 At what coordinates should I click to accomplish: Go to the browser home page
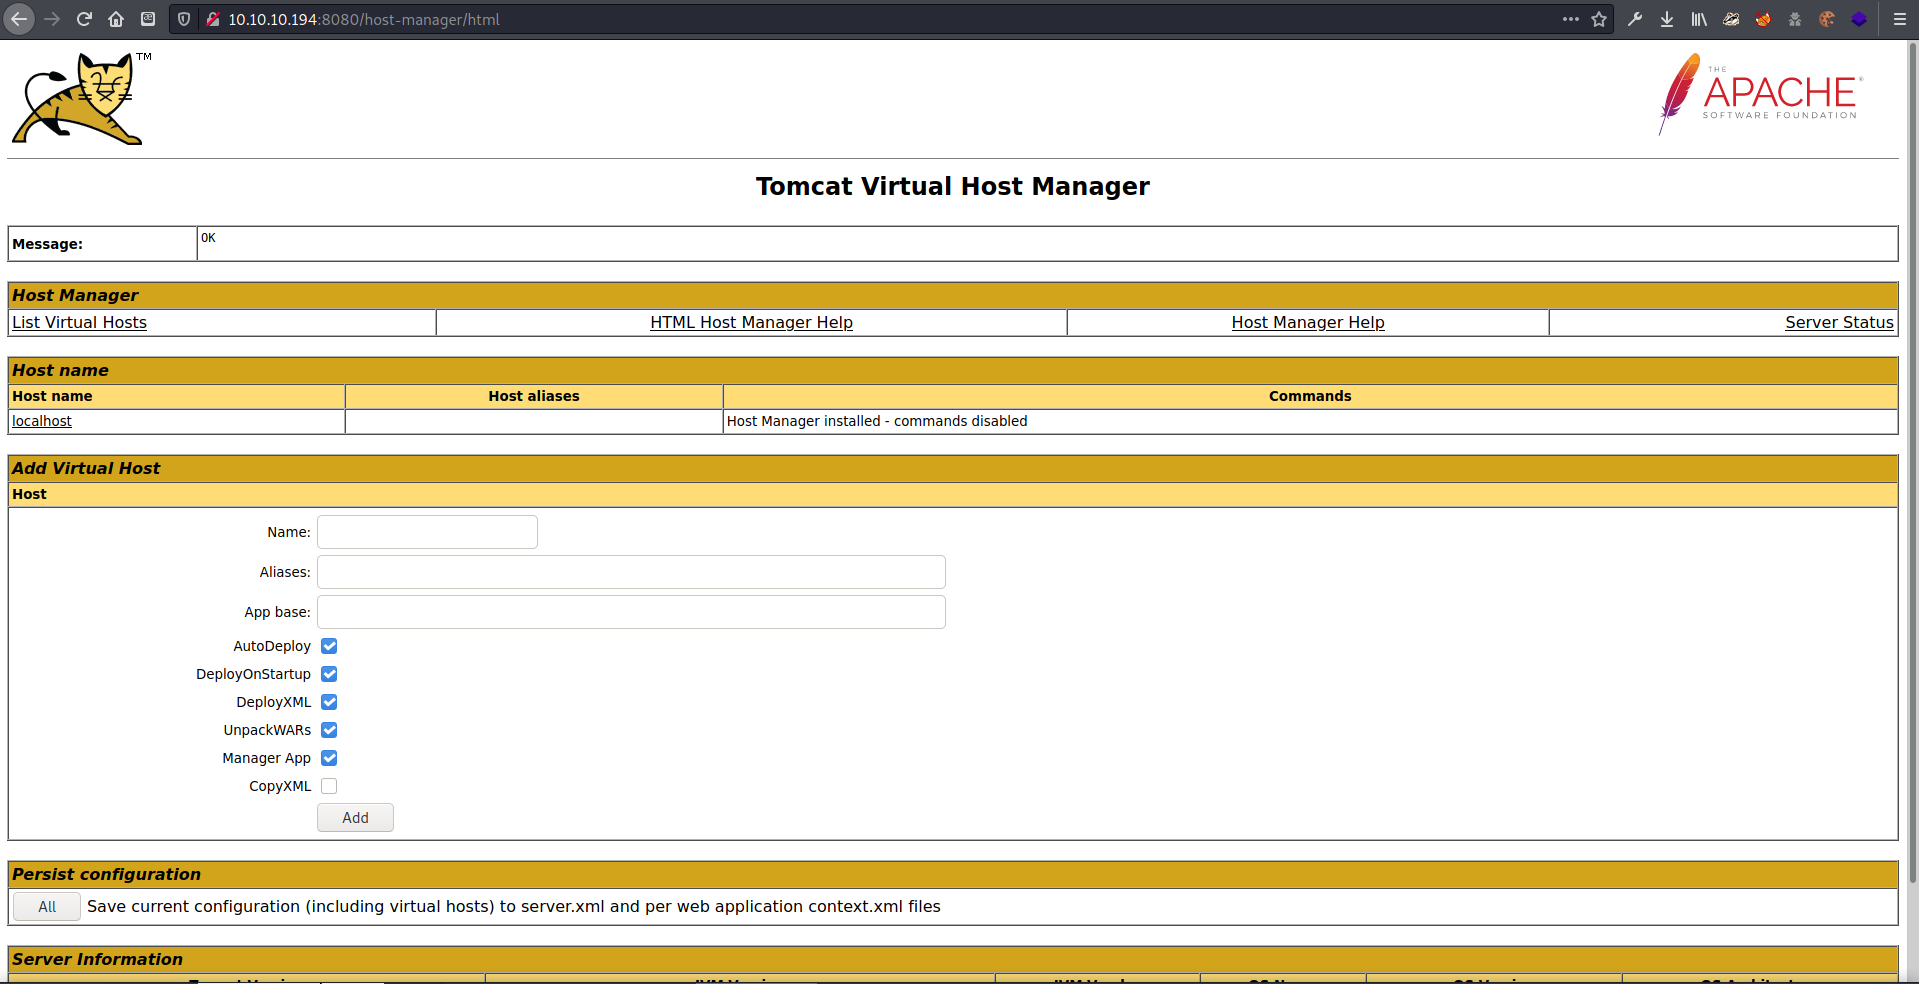(x=116, y=19)
